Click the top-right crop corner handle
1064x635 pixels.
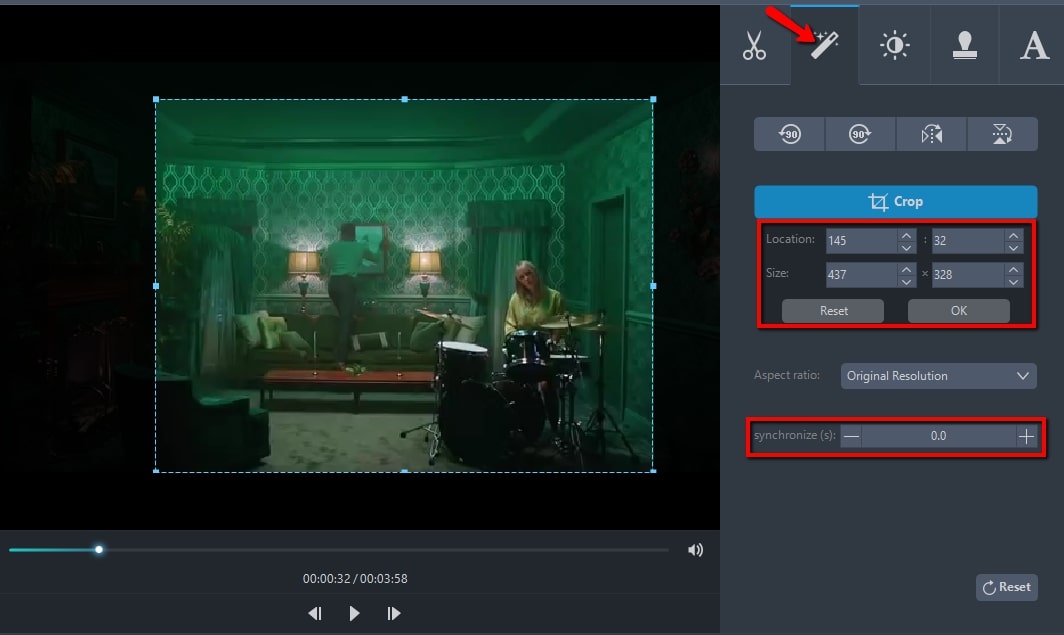(x=653, y=99)
